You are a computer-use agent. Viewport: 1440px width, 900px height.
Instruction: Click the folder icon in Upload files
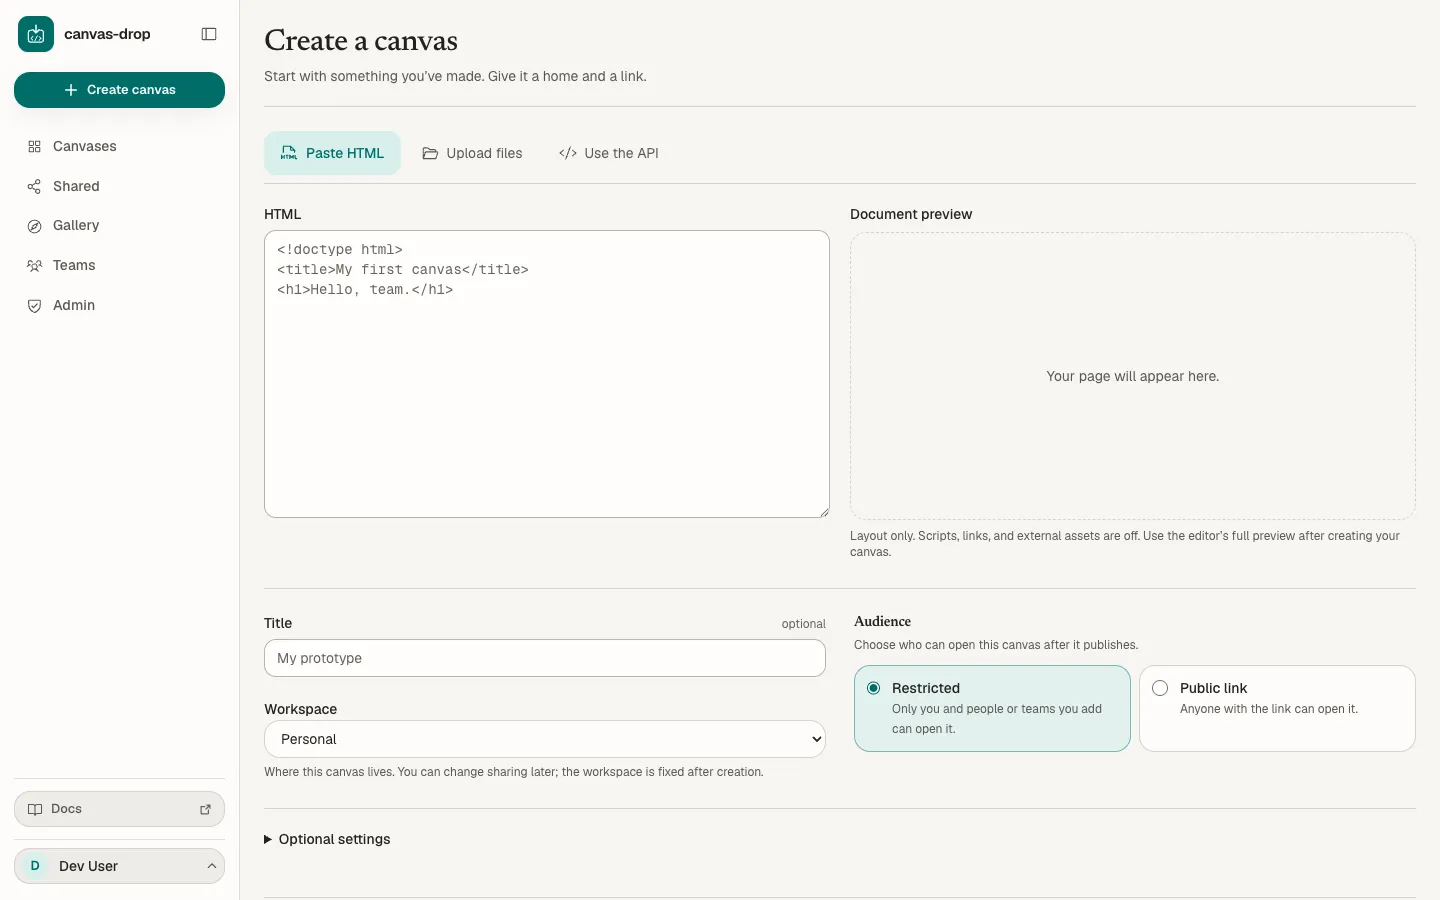430,153
